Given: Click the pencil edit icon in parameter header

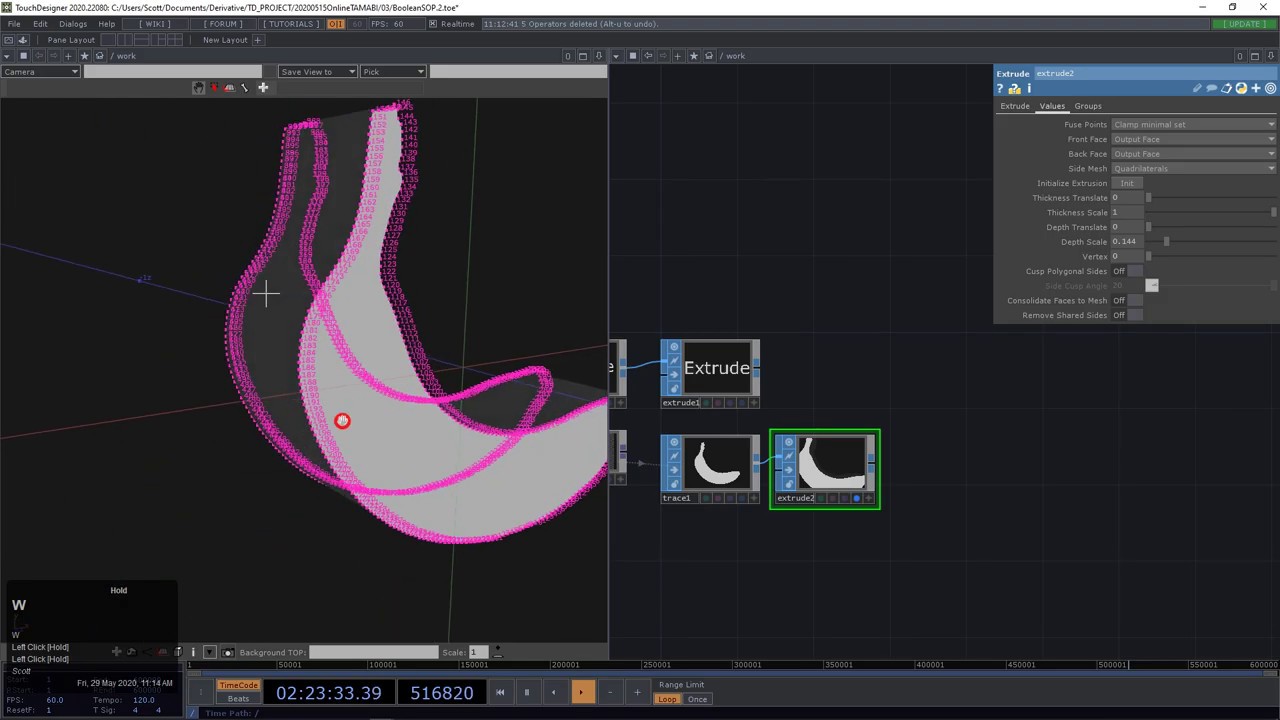Looking at the screenshot, I should click(1197, 89).
